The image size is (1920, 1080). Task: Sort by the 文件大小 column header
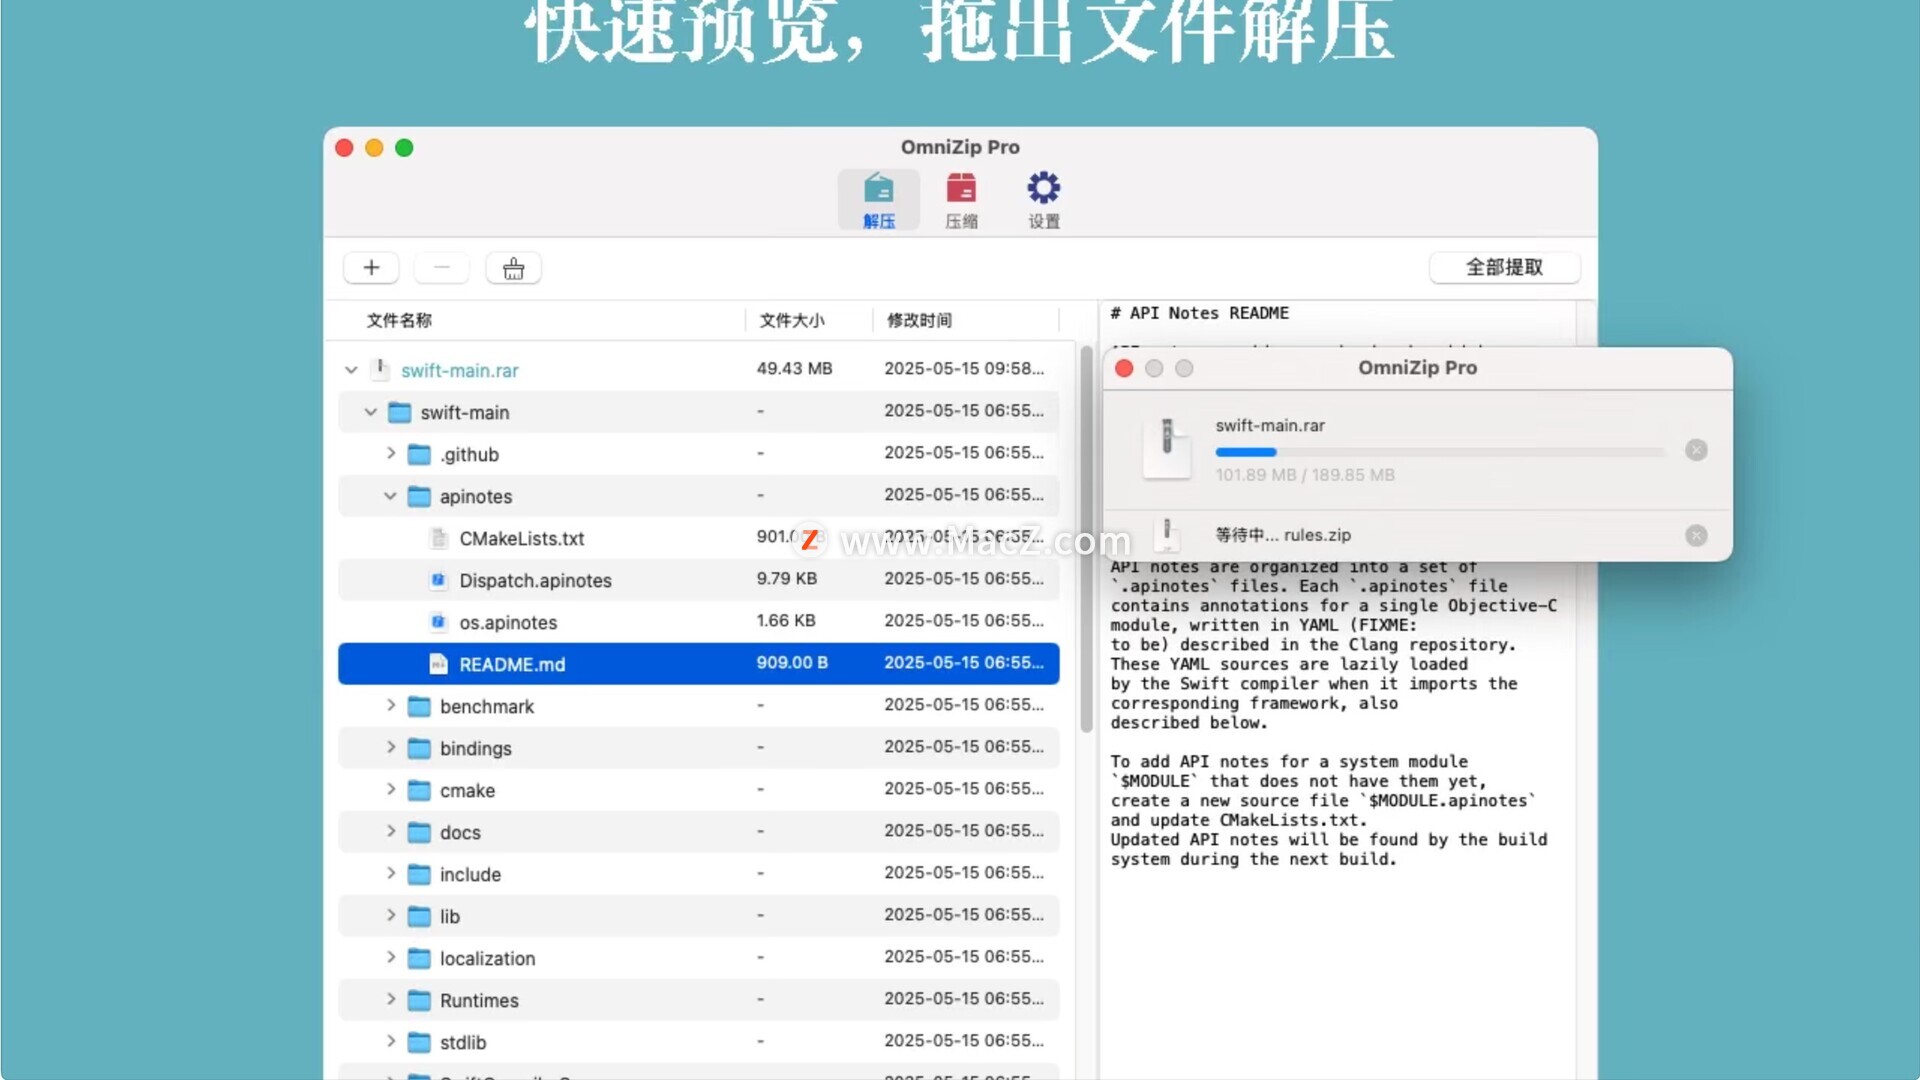[x=792, y=320]
